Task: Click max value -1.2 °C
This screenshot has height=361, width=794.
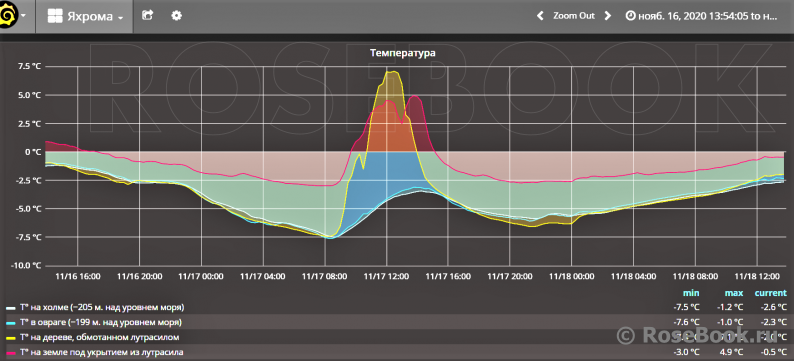Action: [730, 307]
